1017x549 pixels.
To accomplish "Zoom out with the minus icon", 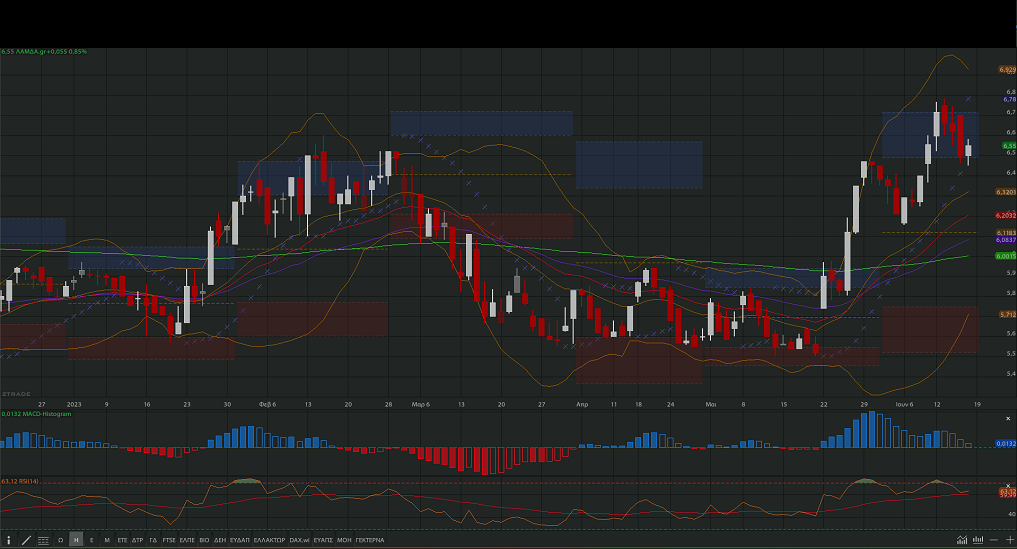I will tap(994, 540).
